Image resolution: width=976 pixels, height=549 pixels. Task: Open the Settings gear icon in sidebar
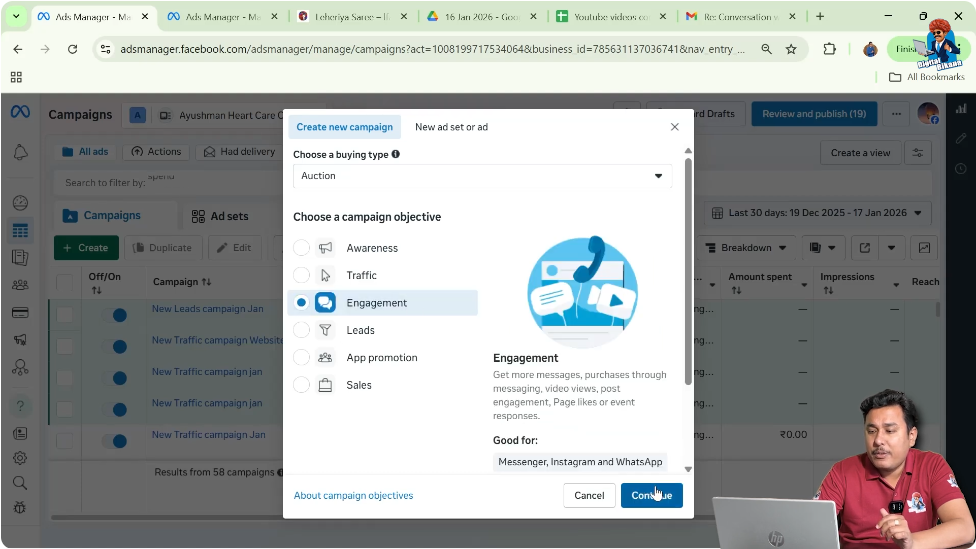coord(20,458)
